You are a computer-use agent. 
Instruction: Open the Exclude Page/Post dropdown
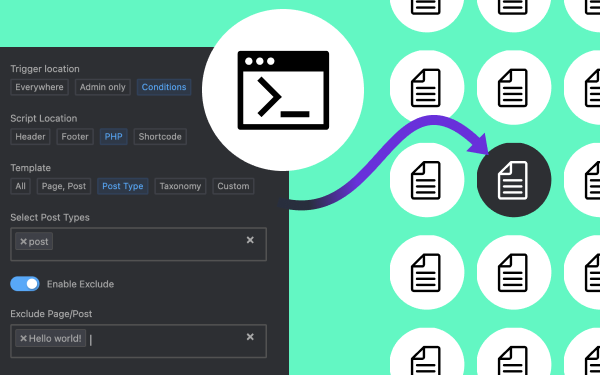[139, 341]
